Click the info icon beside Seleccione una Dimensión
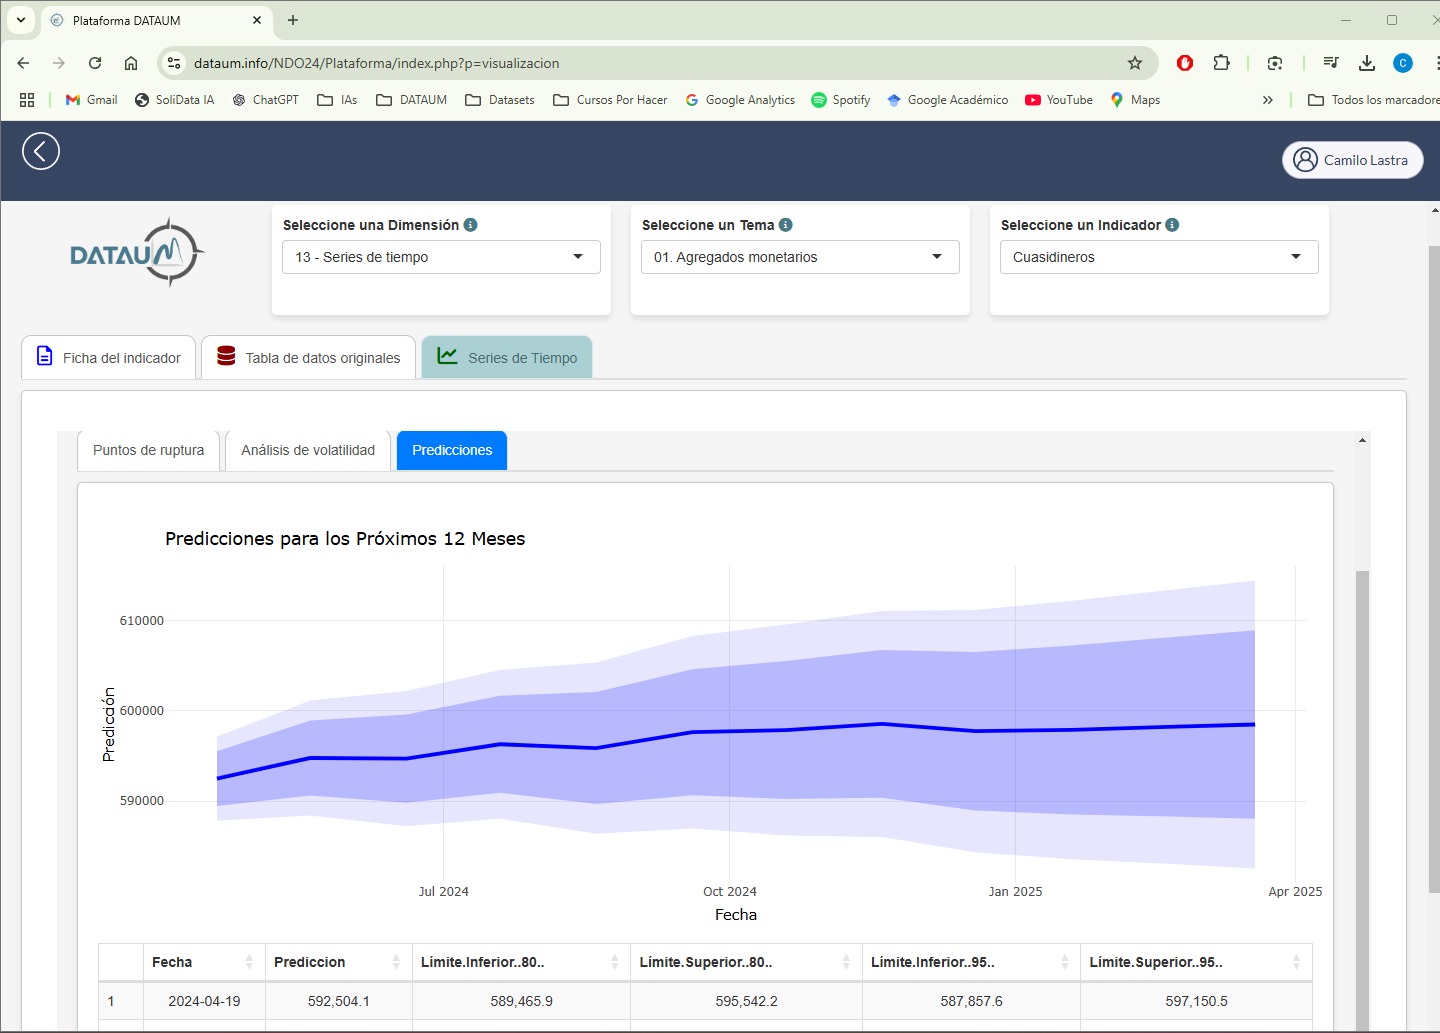Image resolution: width=1440 pixels, height=1033 pixels. pos(470,225)
